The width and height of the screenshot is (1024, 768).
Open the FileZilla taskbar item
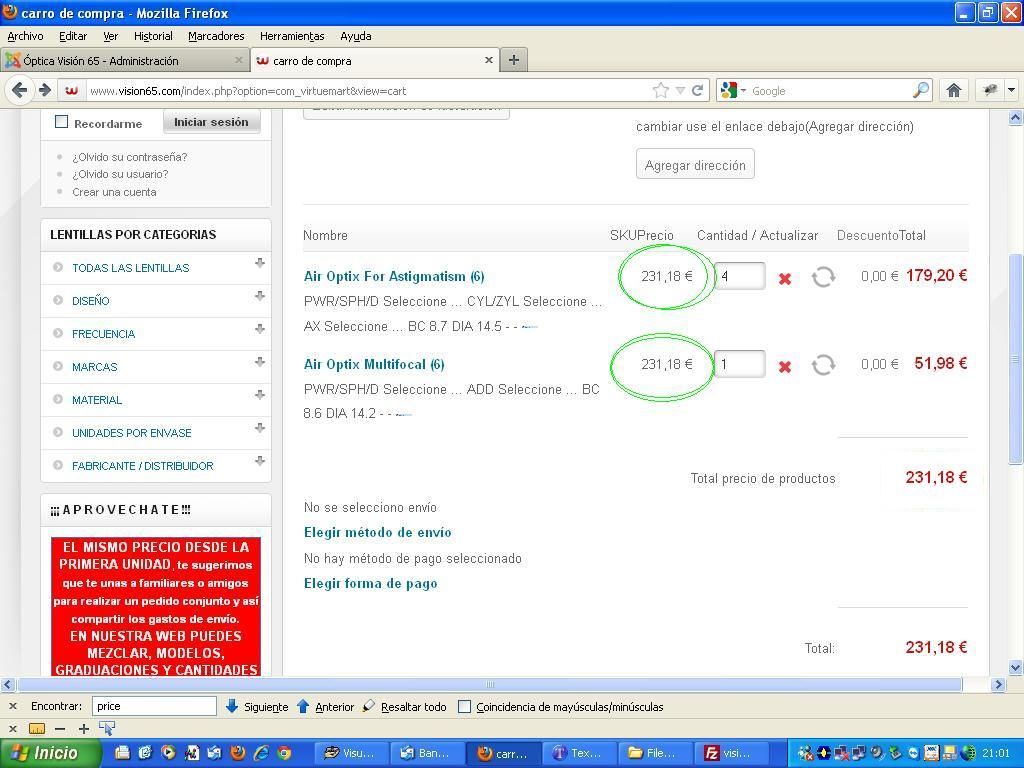pyautogui.click(x=731, y=753)
